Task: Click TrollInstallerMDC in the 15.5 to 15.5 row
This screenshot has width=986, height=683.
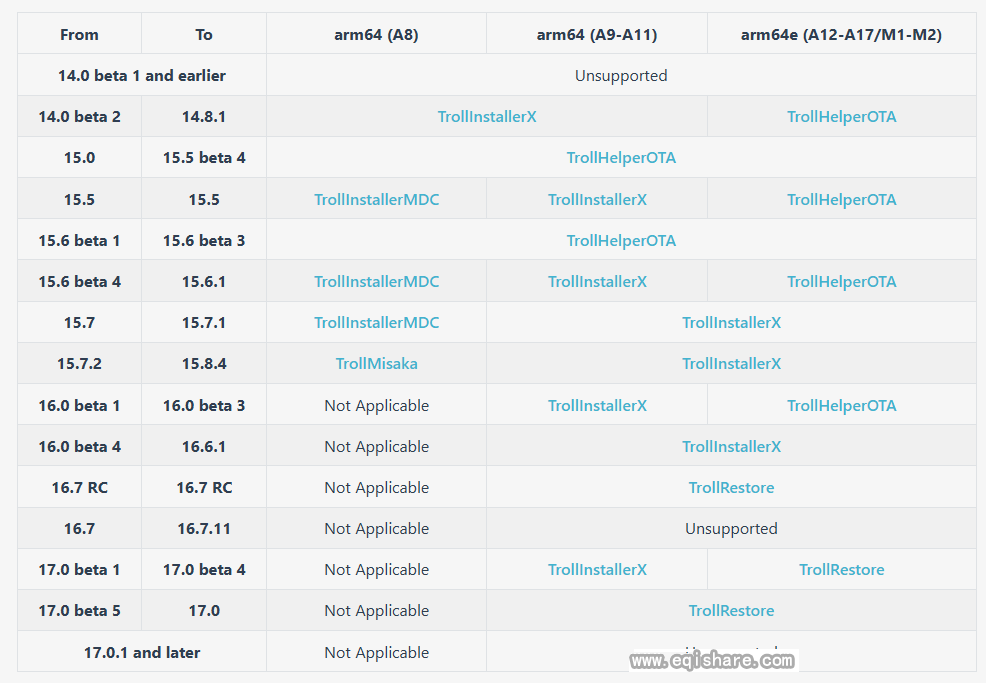Action: (376, 200)
